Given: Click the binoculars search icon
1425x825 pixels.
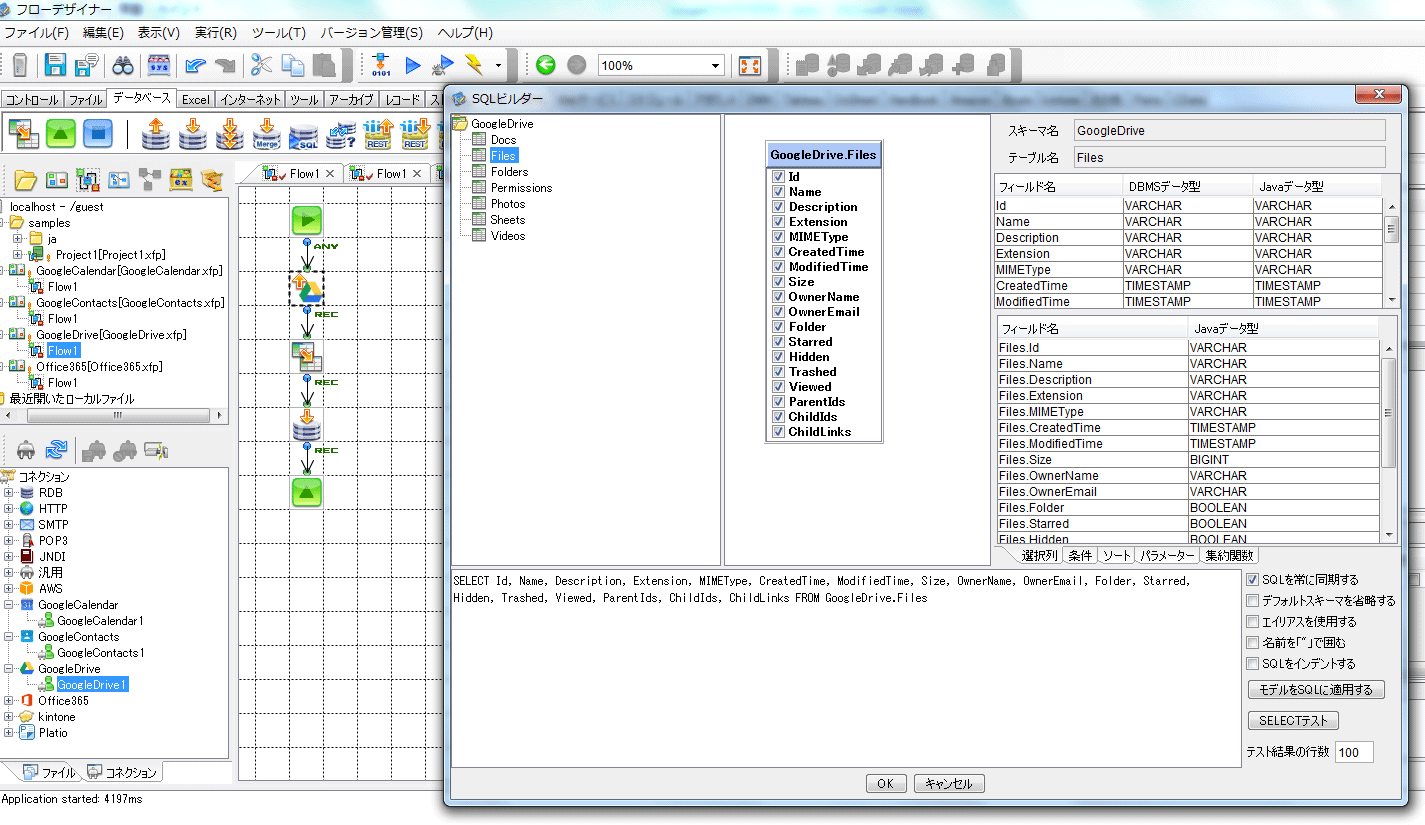Looking at the screenshot, I should click(x=123, y=66).
